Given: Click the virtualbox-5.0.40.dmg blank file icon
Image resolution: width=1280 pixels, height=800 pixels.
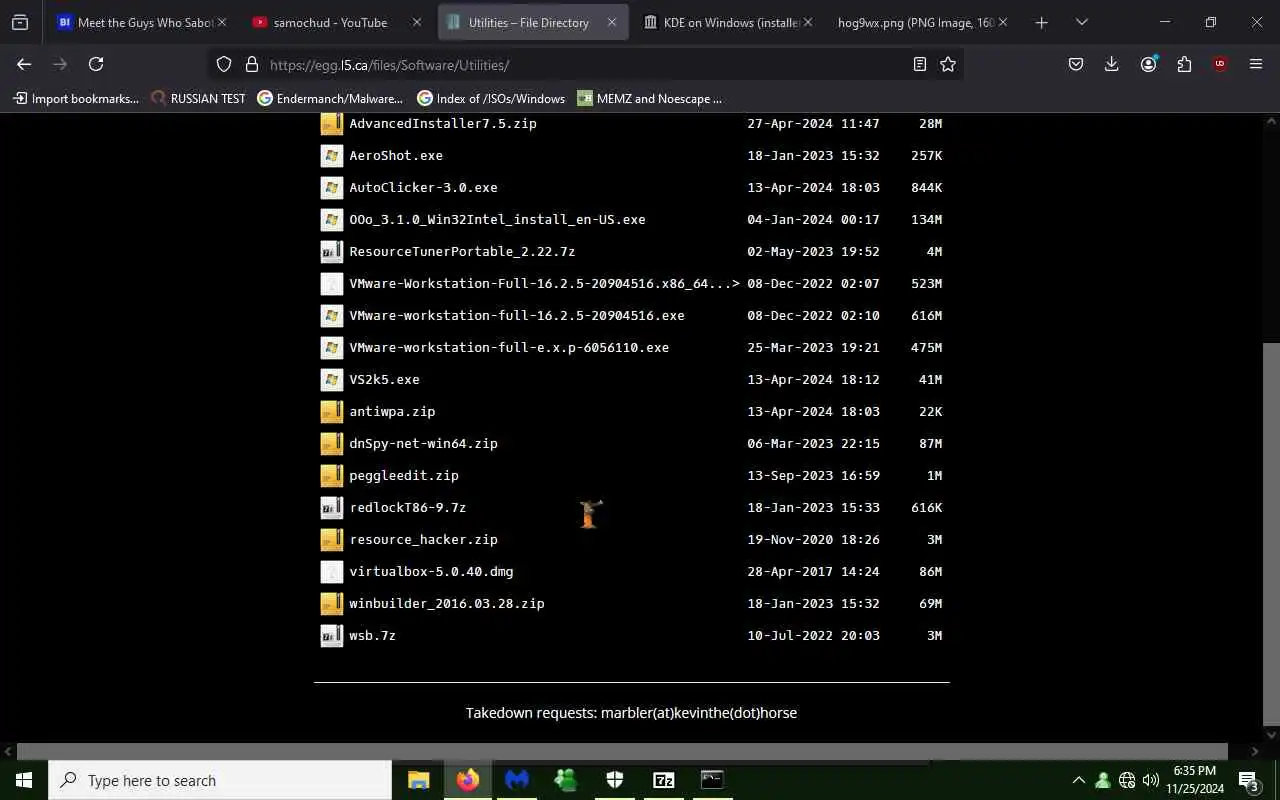Looking at the screenshot, I should pos(331,572).
